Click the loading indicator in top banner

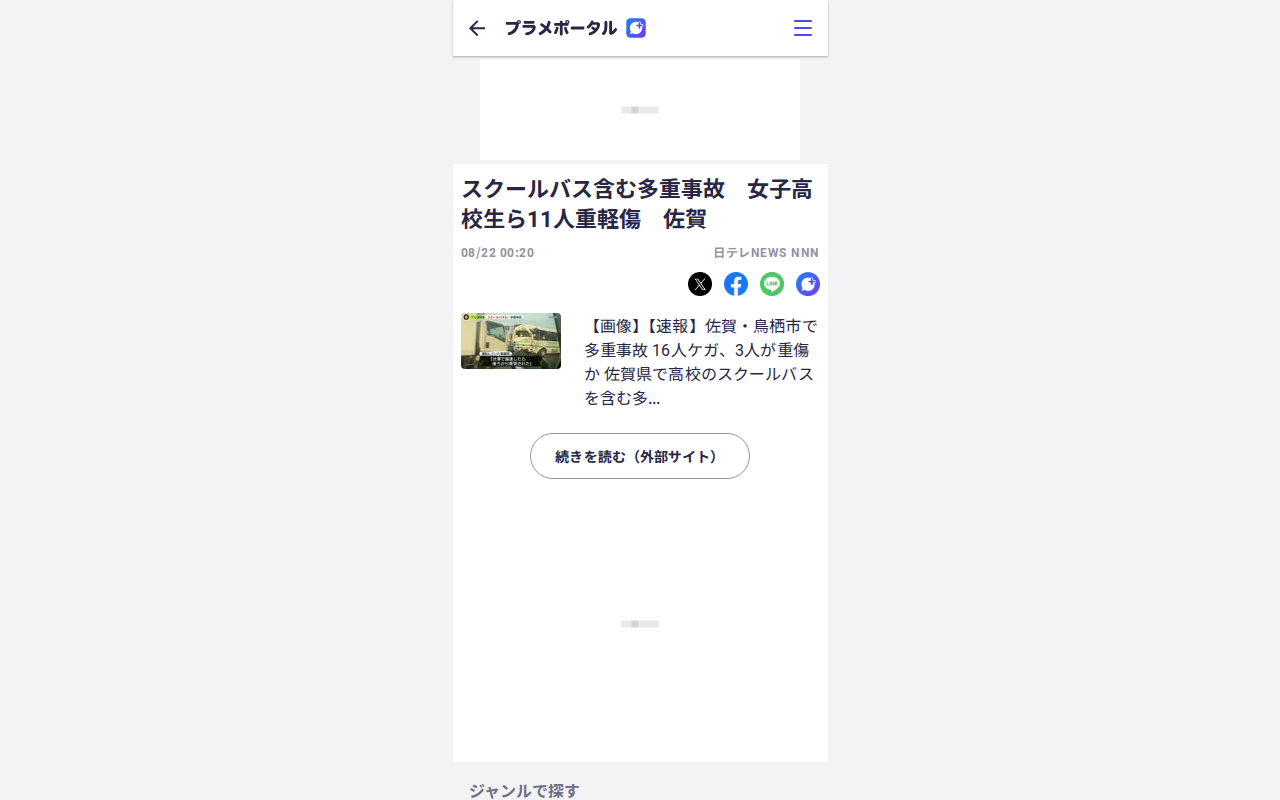point(640,110)
